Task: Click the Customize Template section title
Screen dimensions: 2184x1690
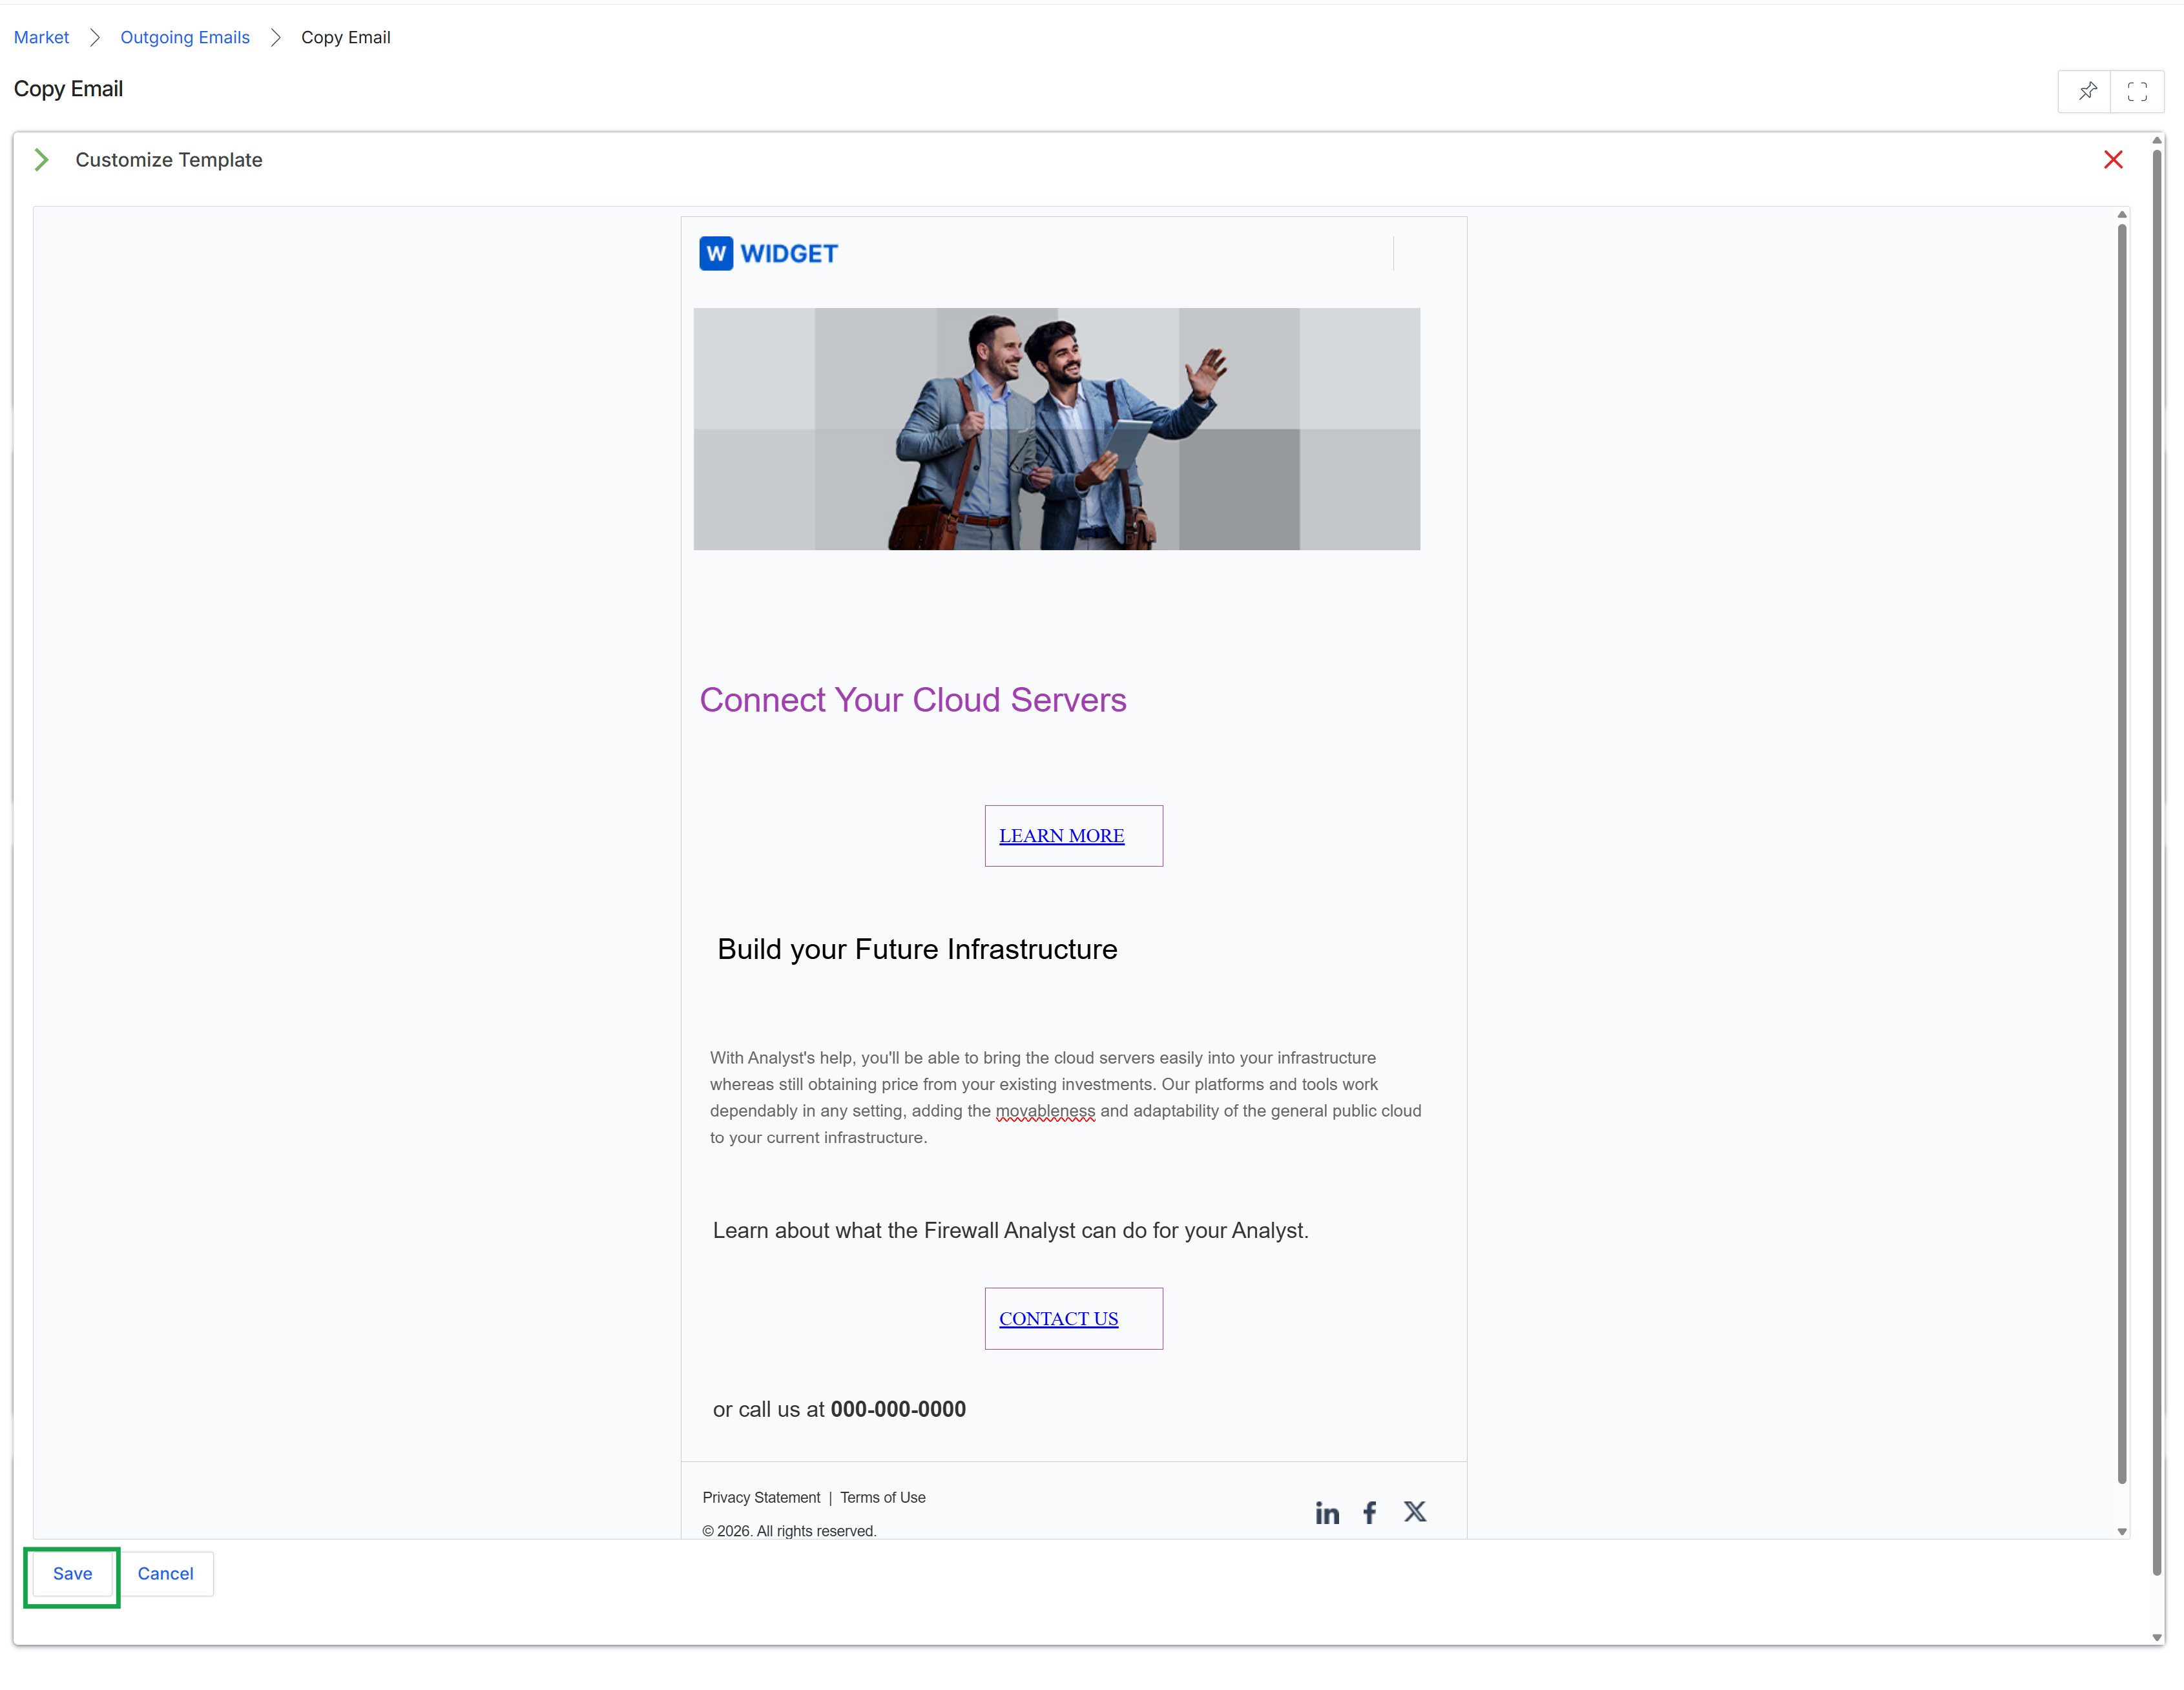Action: click(x=169, y=160)
